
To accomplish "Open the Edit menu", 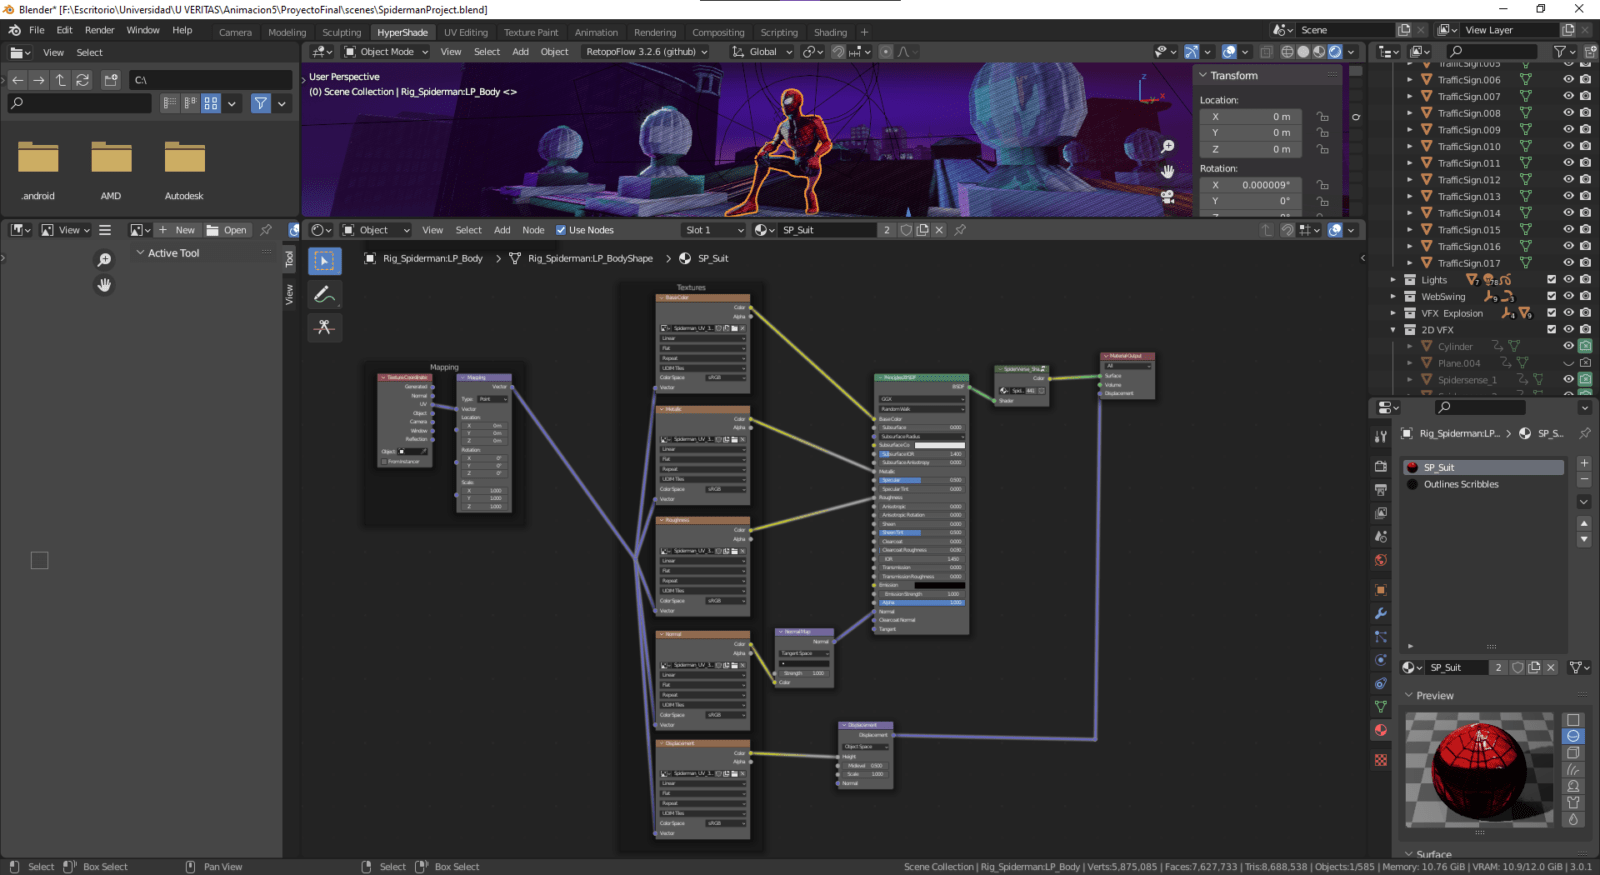I will click(x=64, y=30).
